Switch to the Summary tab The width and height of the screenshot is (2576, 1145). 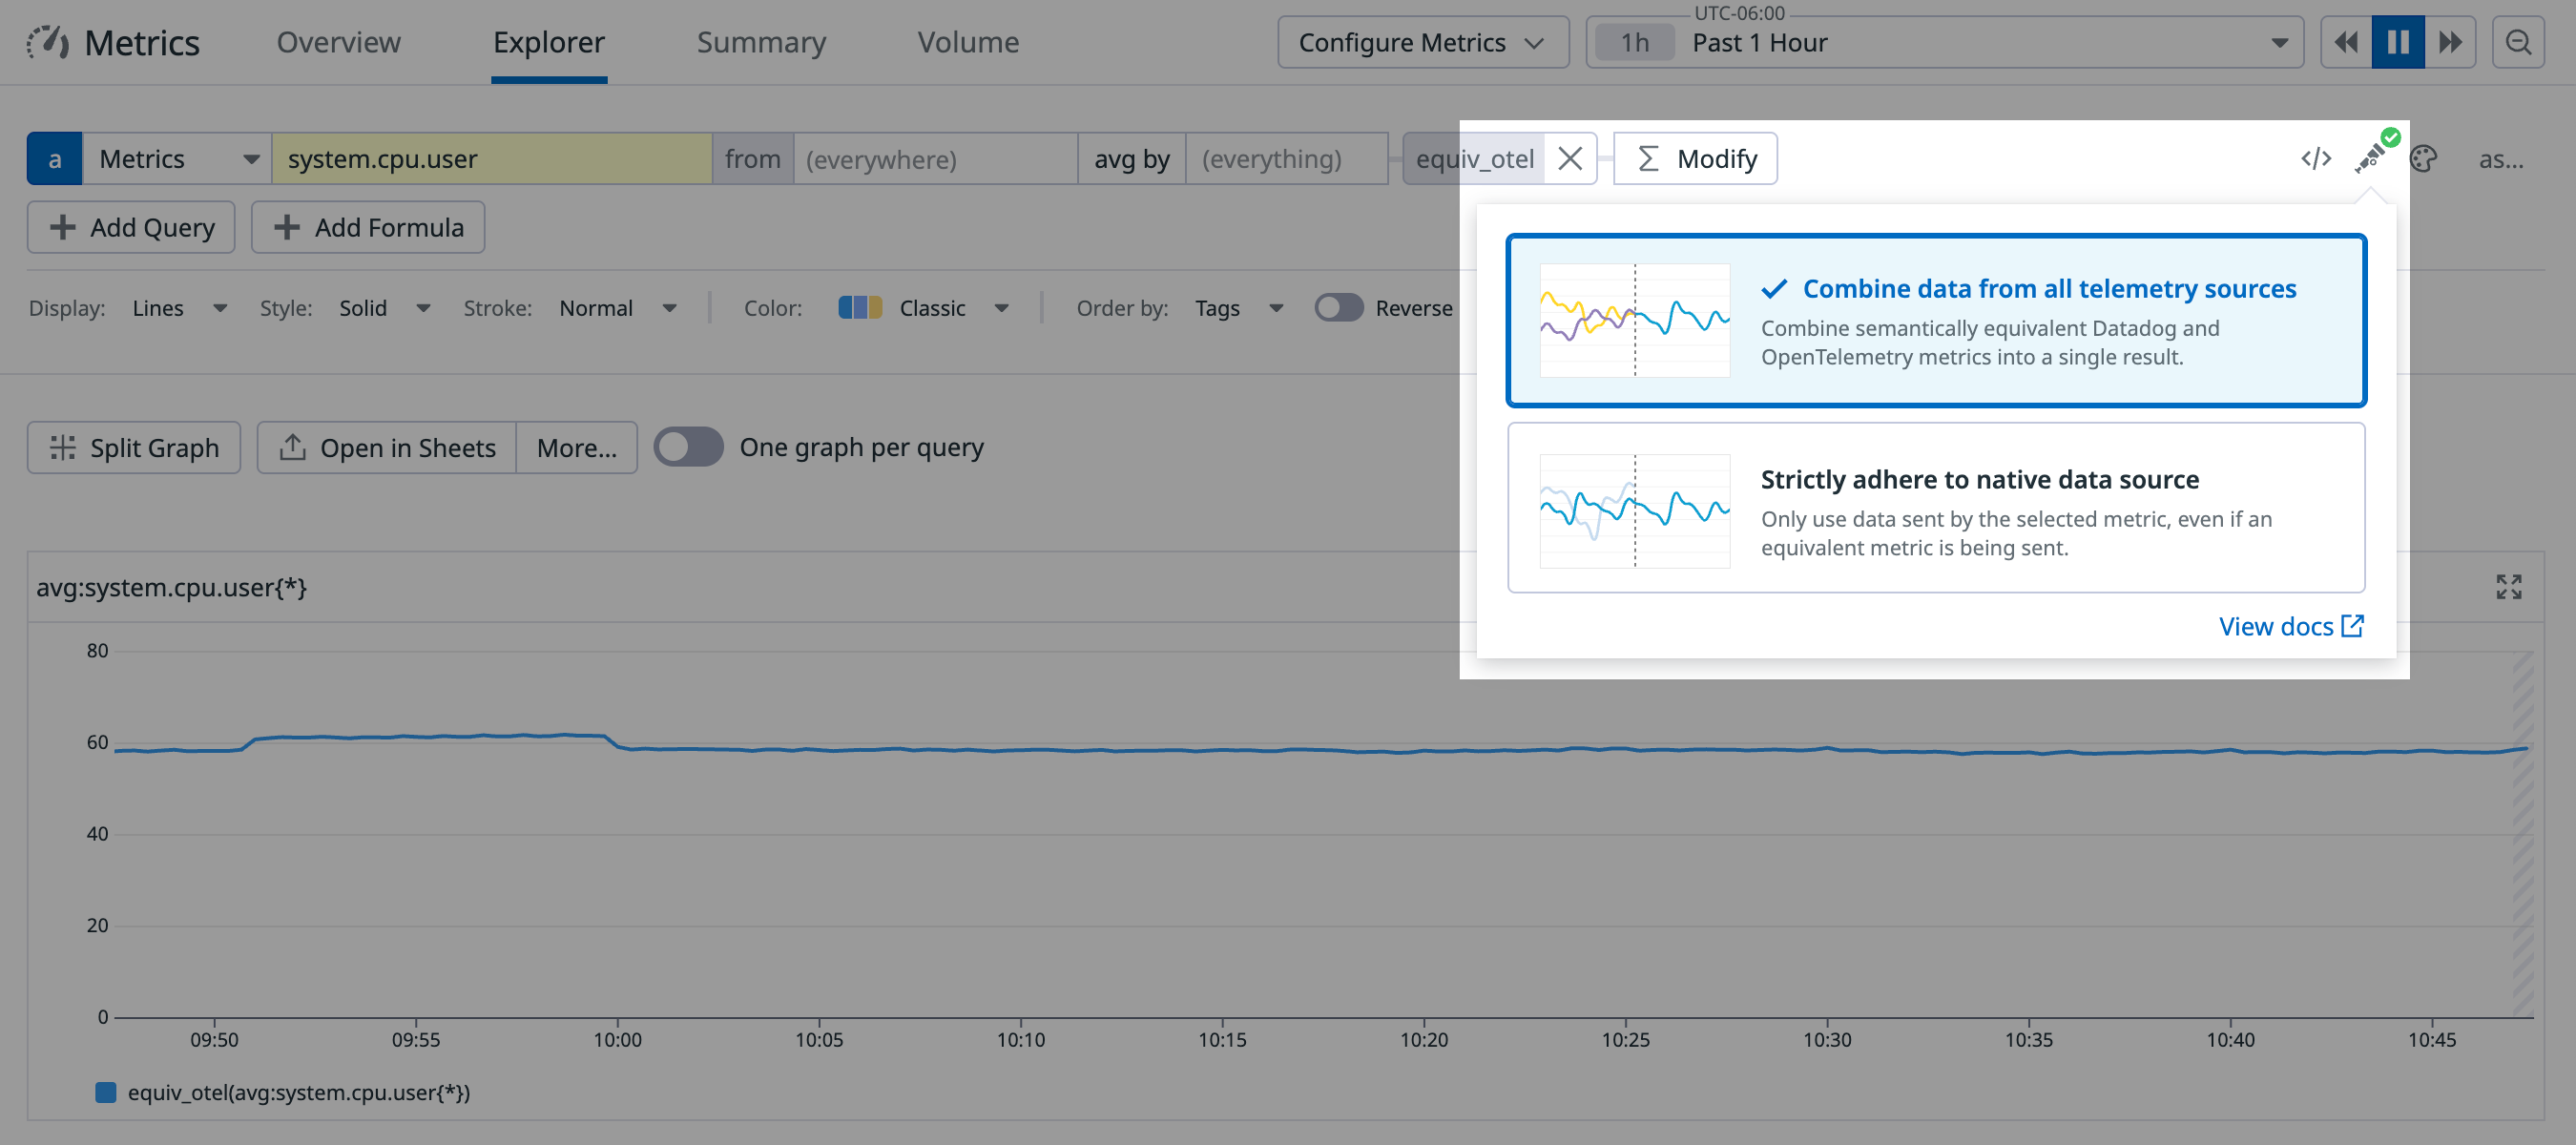[x=760, y=42]
